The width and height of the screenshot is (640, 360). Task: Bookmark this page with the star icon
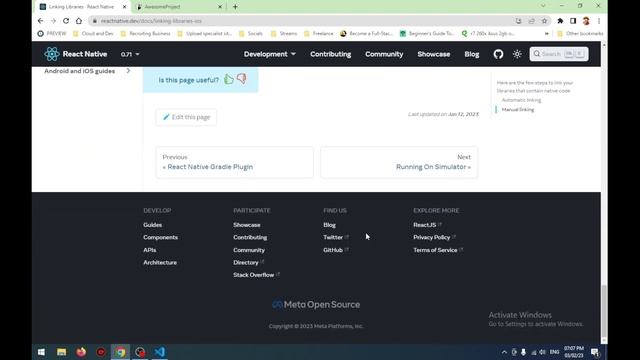tap(544, 21)
